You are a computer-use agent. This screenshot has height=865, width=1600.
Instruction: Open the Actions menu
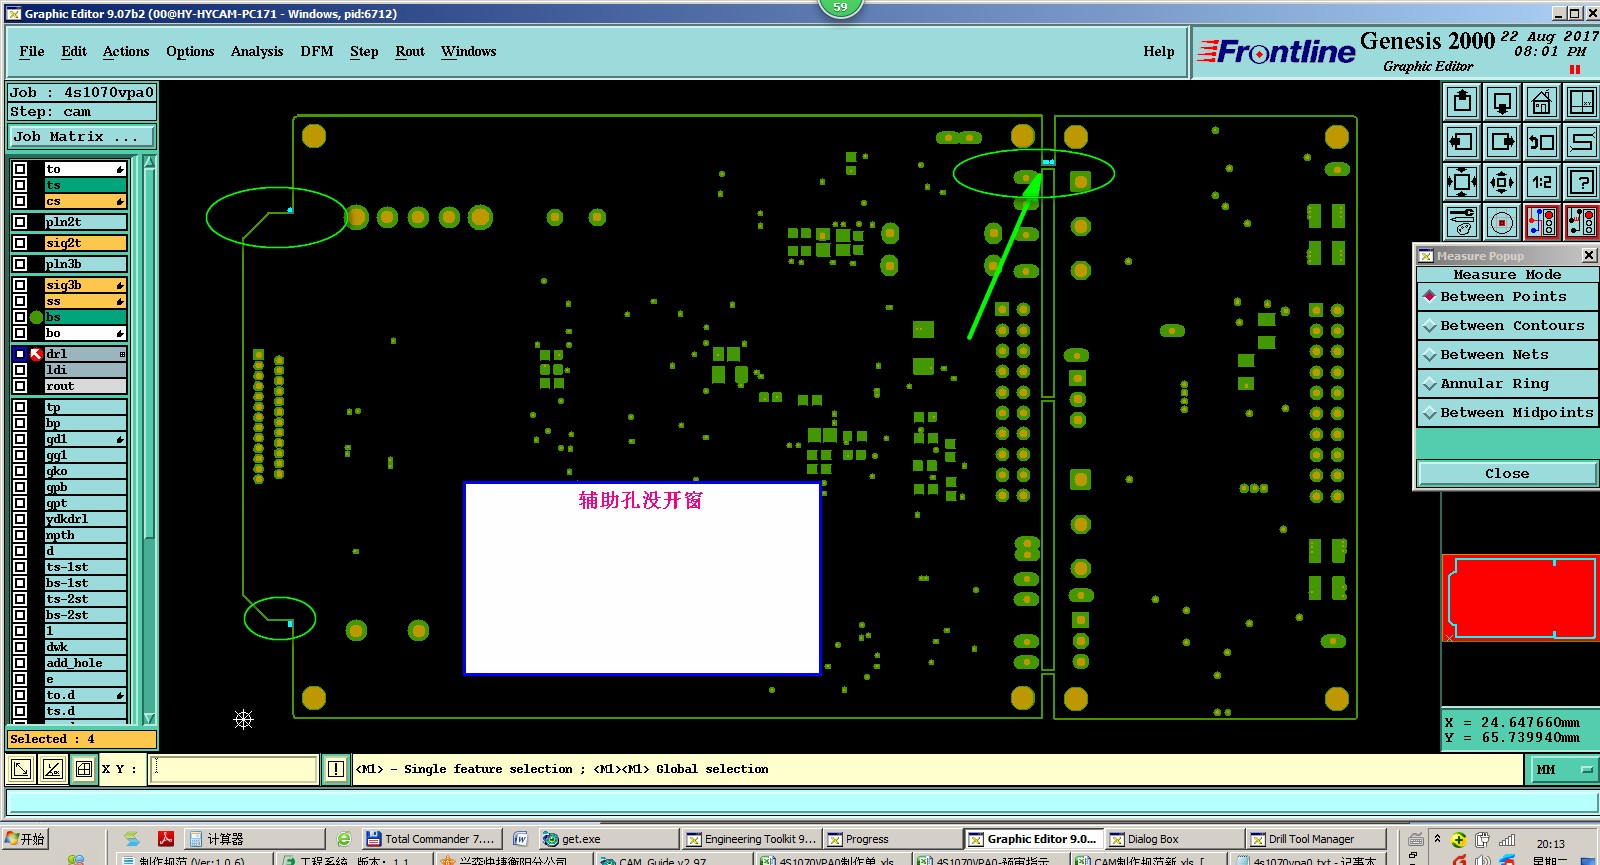pos(126,52)
